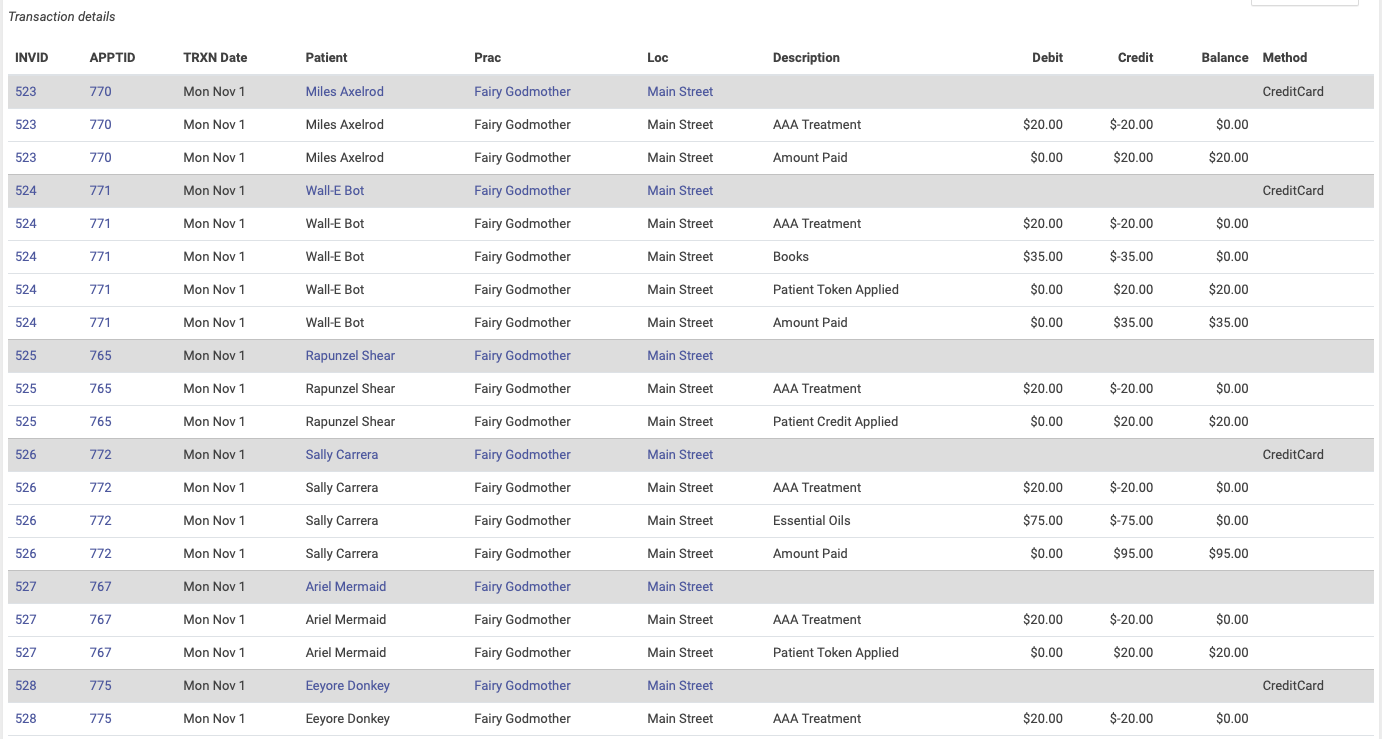Viewport: 1382px width, 739px height.
Task: Click the Credit column header
Action: click(1136, 57)
